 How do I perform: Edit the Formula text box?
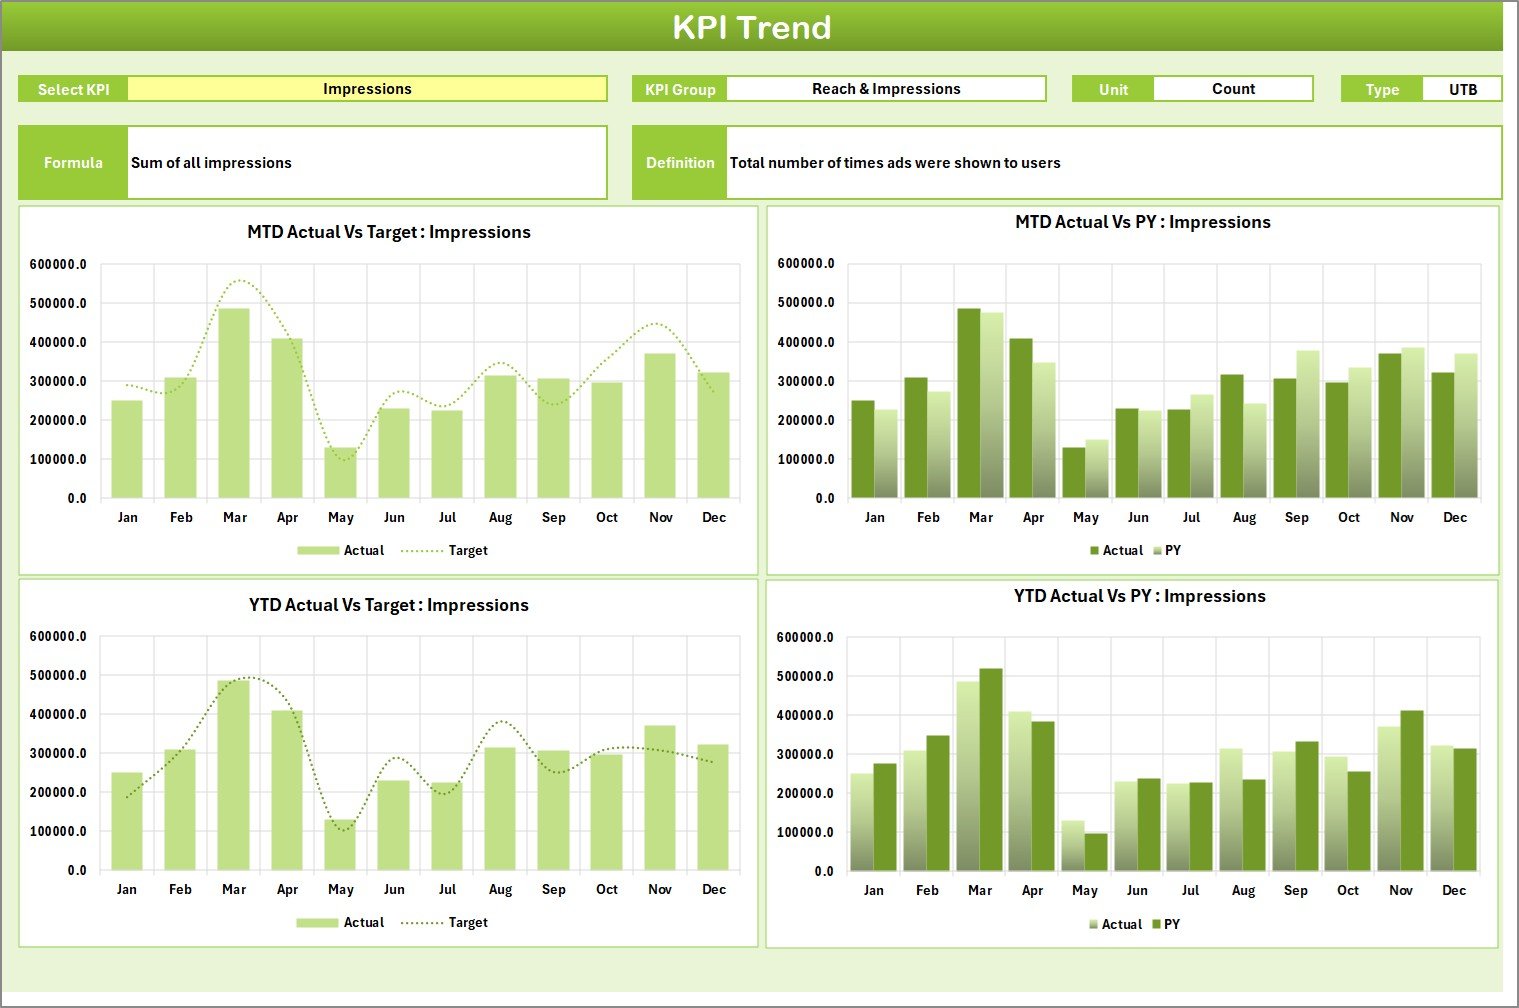(366, 162)
